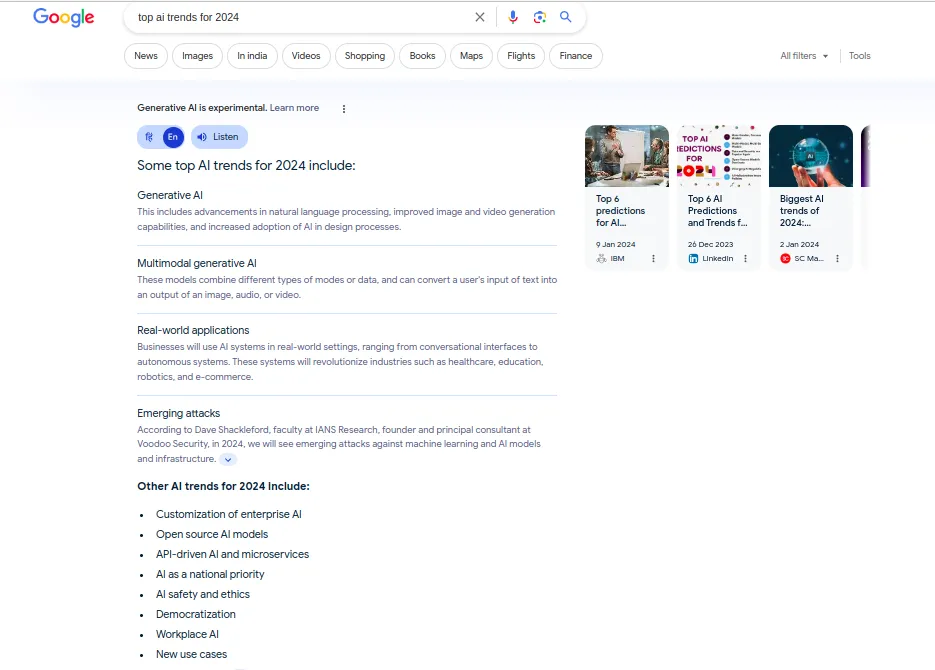
Task: Open the Images search tab
Action: [x=197, y=56]
